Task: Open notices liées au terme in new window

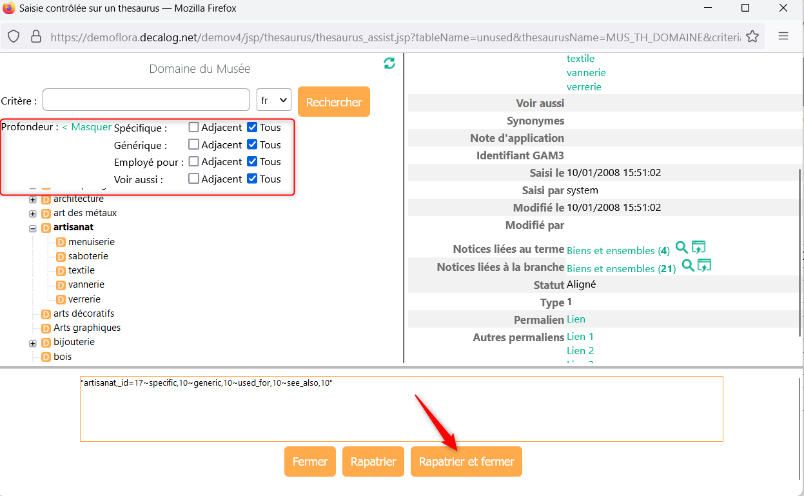Action: point(699,248)
